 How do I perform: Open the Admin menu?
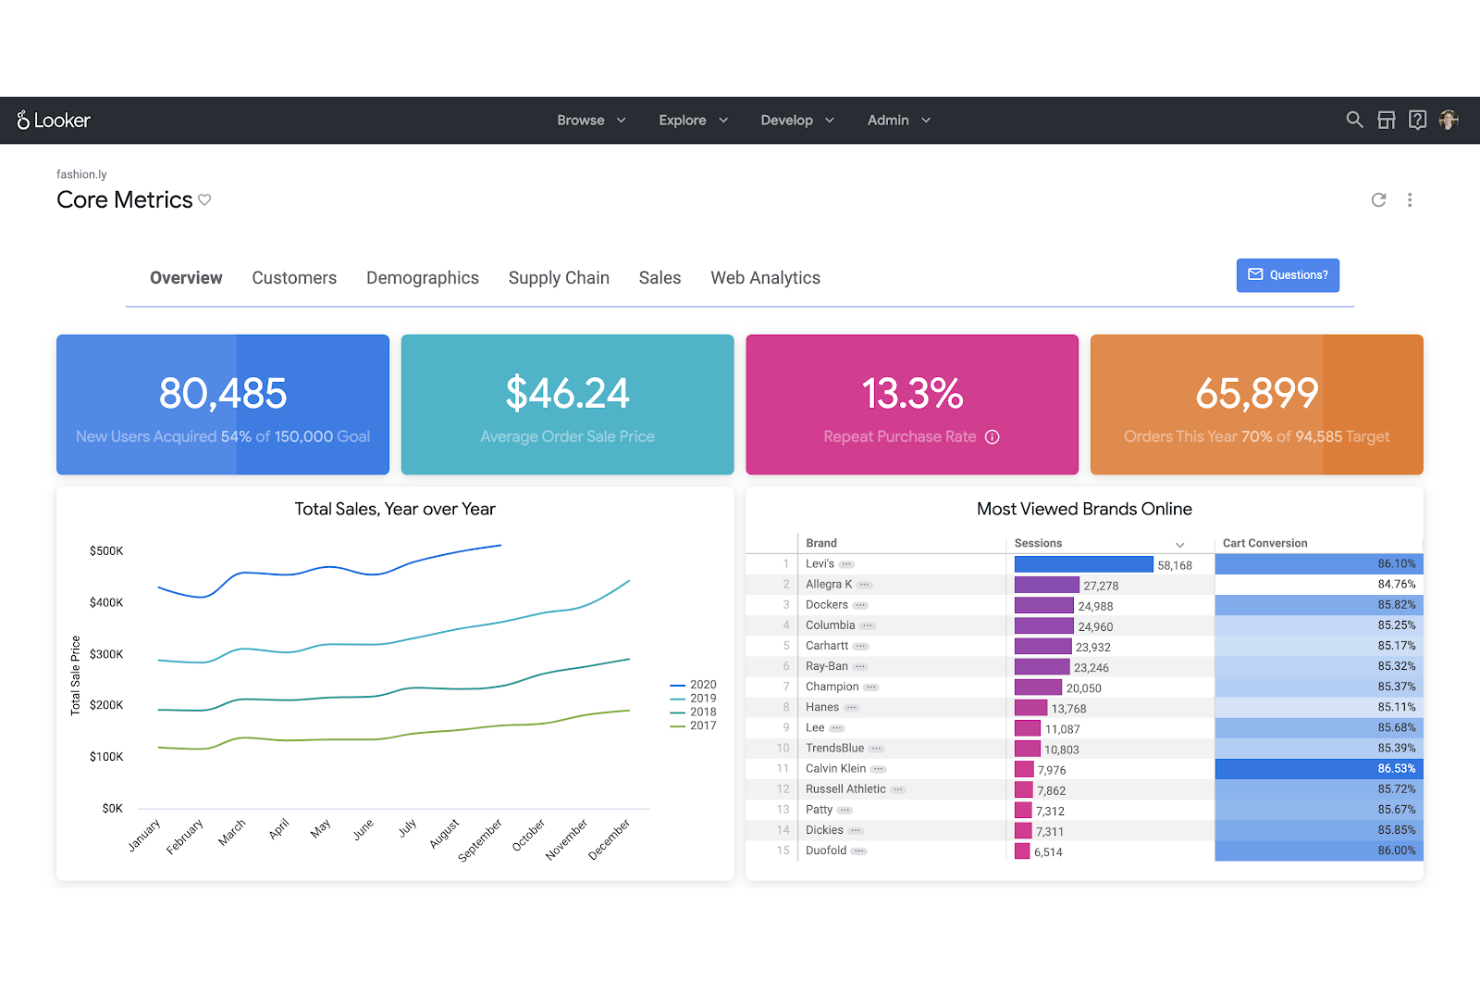897,119
